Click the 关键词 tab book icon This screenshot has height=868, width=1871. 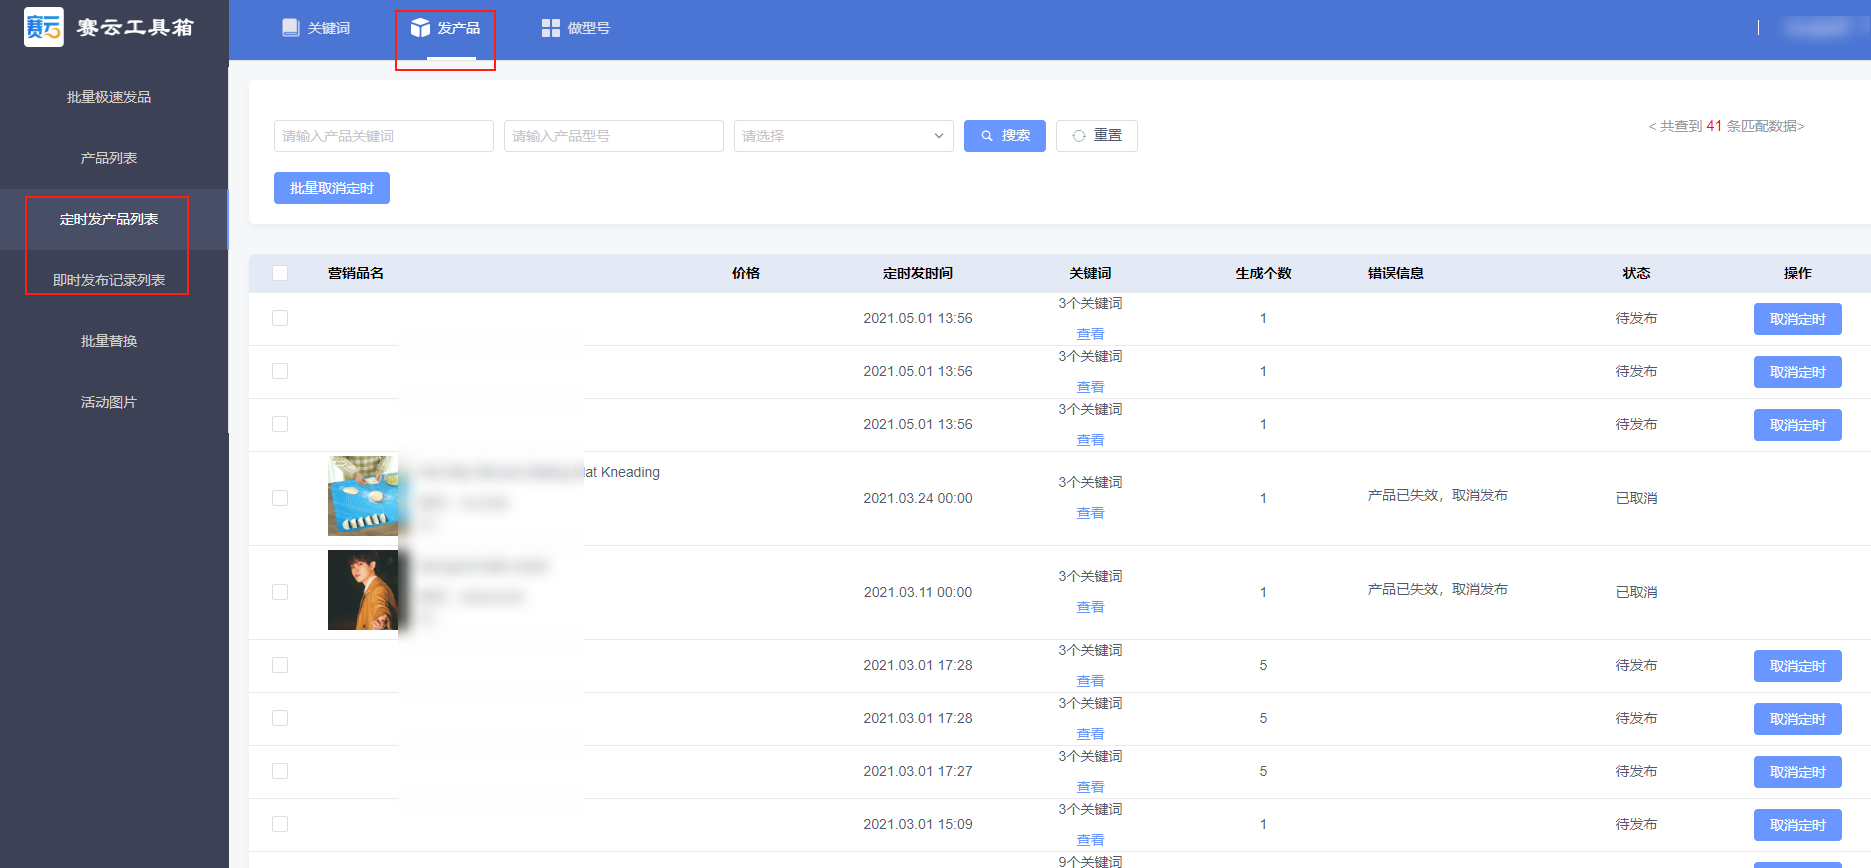(x=291, y=28)
